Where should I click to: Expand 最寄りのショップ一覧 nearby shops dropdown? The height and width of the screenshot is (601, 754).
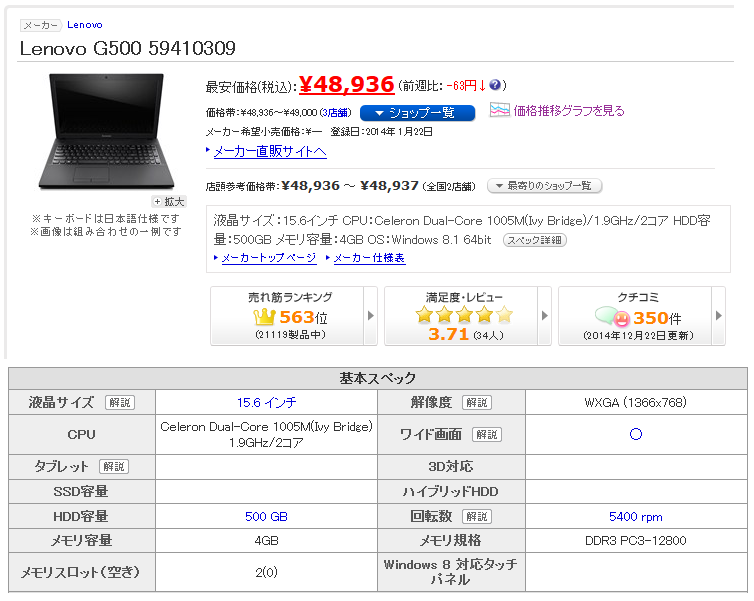[x=544, y=186]
